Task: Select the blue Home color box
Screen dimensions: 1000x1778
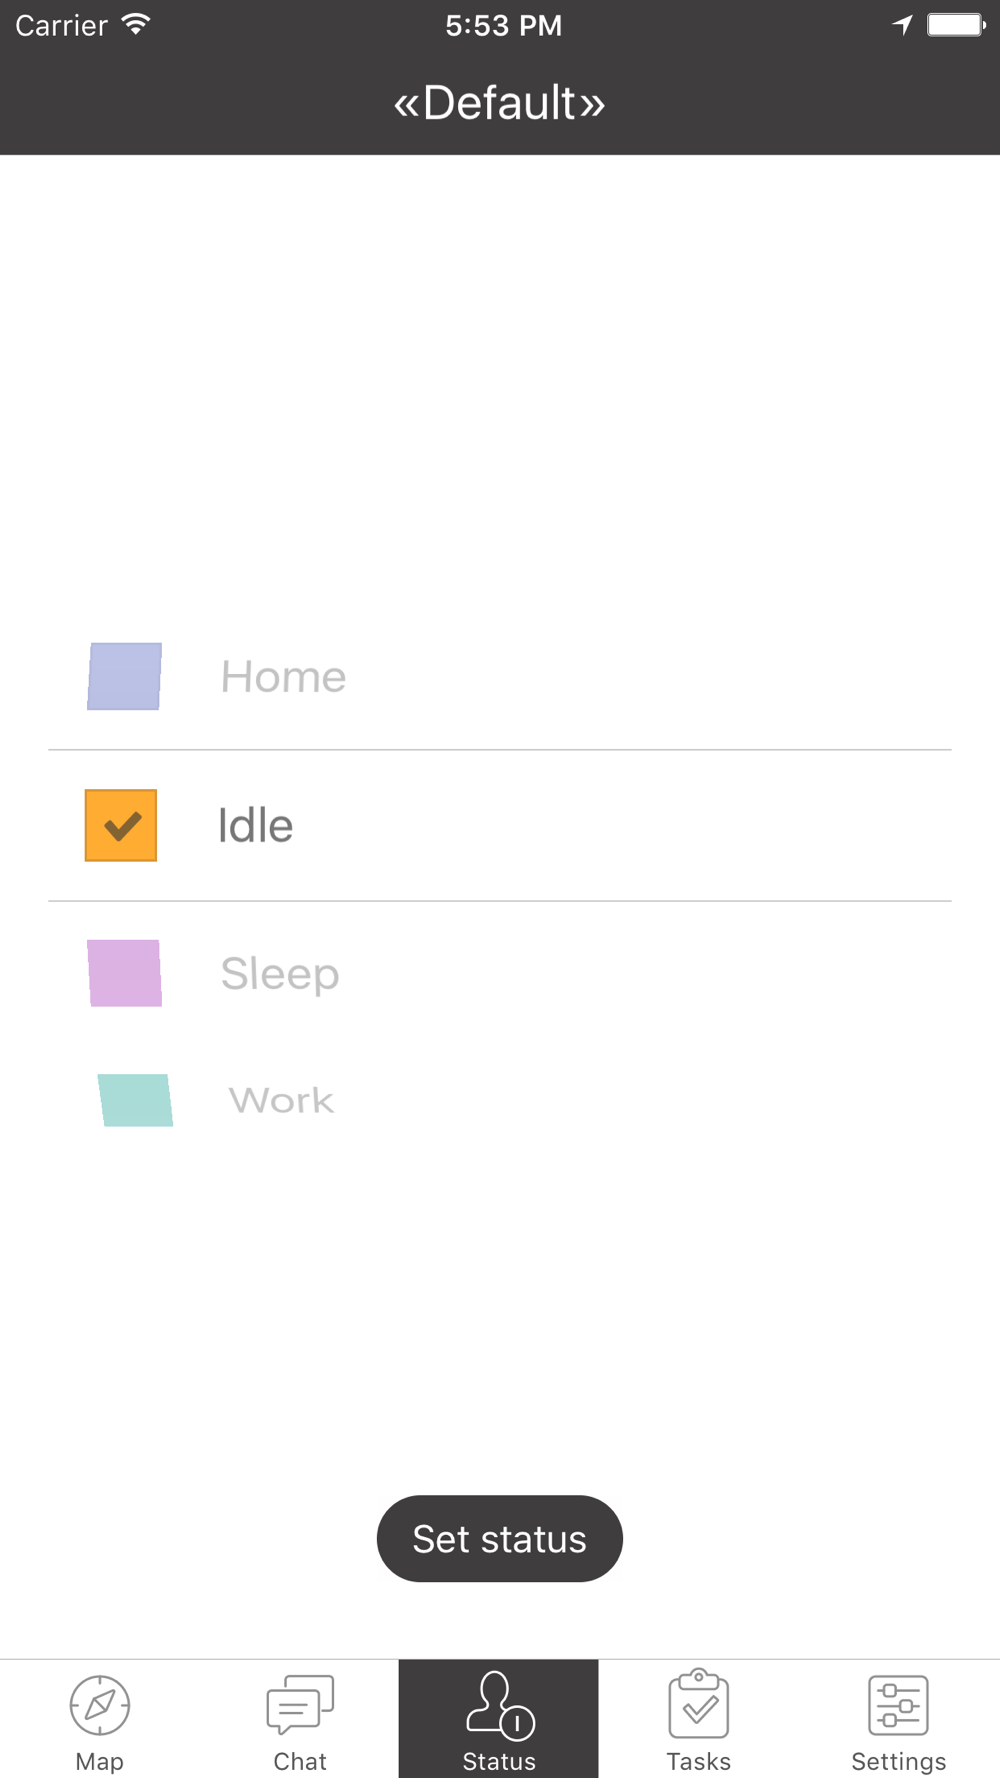Action: 124,676
